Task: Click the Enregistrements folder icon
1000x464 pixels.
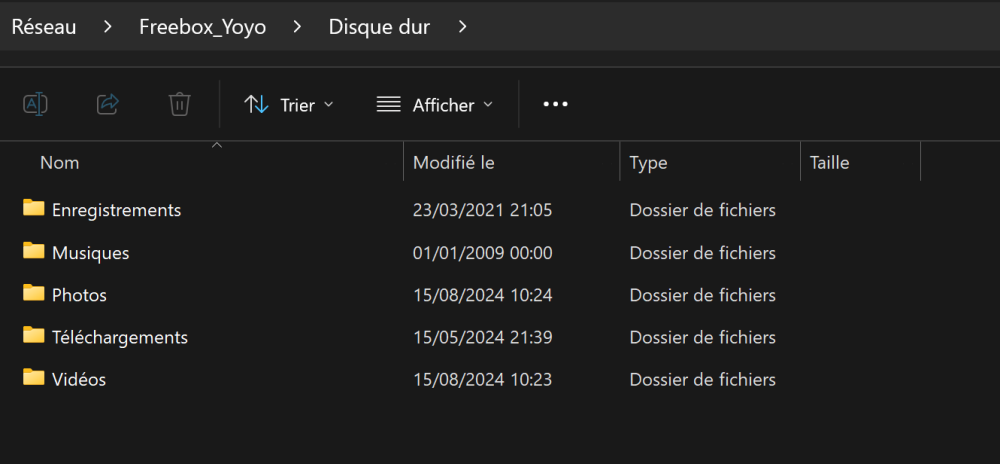Action: 35,209
